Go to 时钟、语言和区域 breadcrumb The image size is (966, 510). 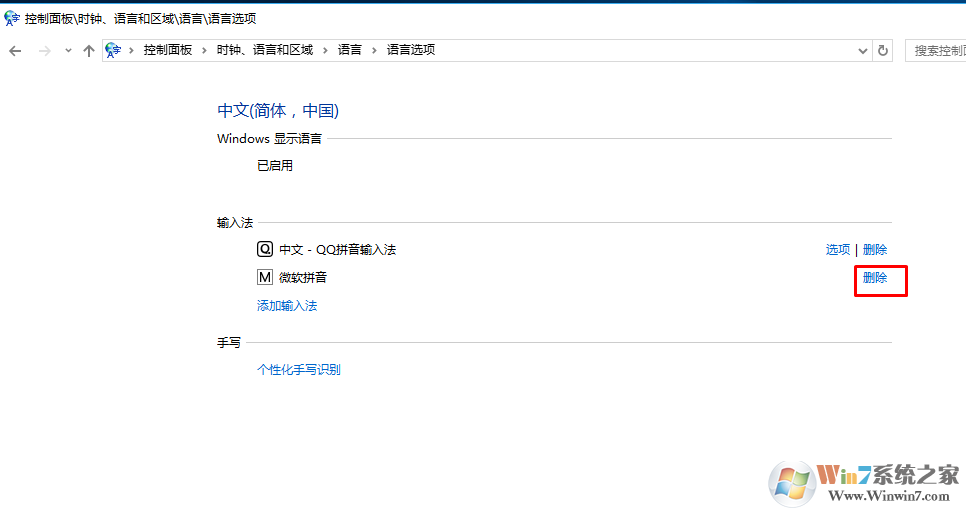point(264,50)
